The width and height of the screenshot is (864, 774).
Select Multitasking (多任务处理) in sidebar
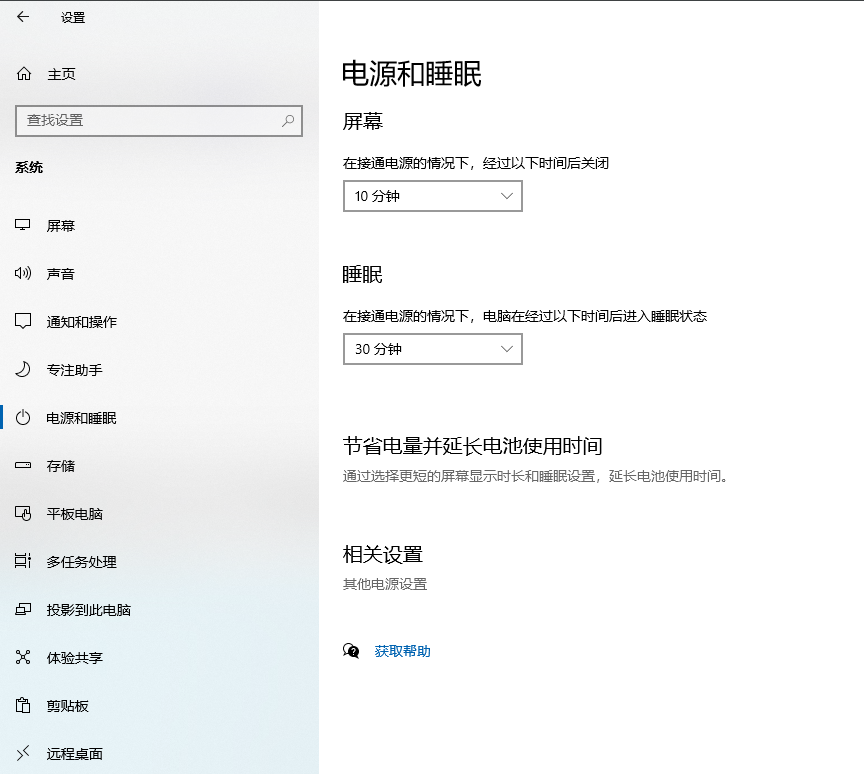click(x=81, y=561)
